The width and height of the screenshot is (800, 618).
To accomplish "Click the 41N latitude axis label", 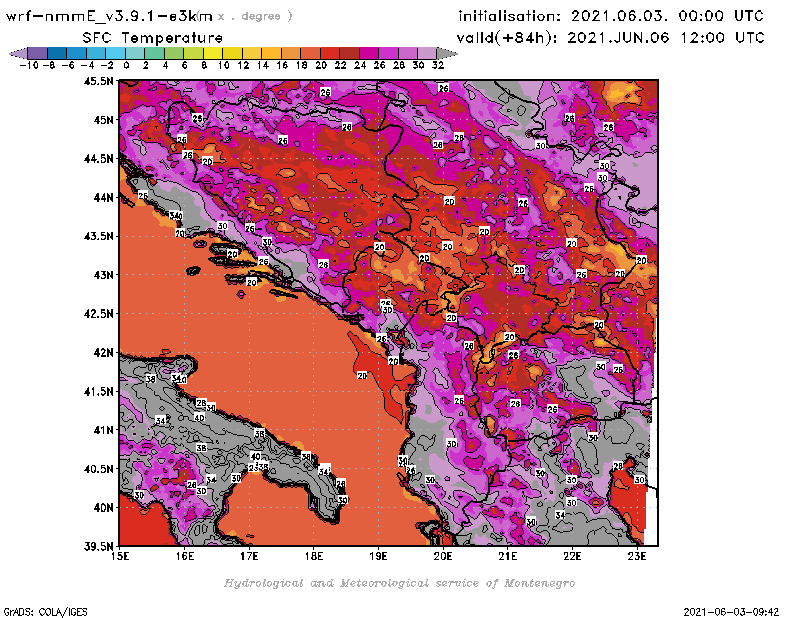I will (103, 430).
